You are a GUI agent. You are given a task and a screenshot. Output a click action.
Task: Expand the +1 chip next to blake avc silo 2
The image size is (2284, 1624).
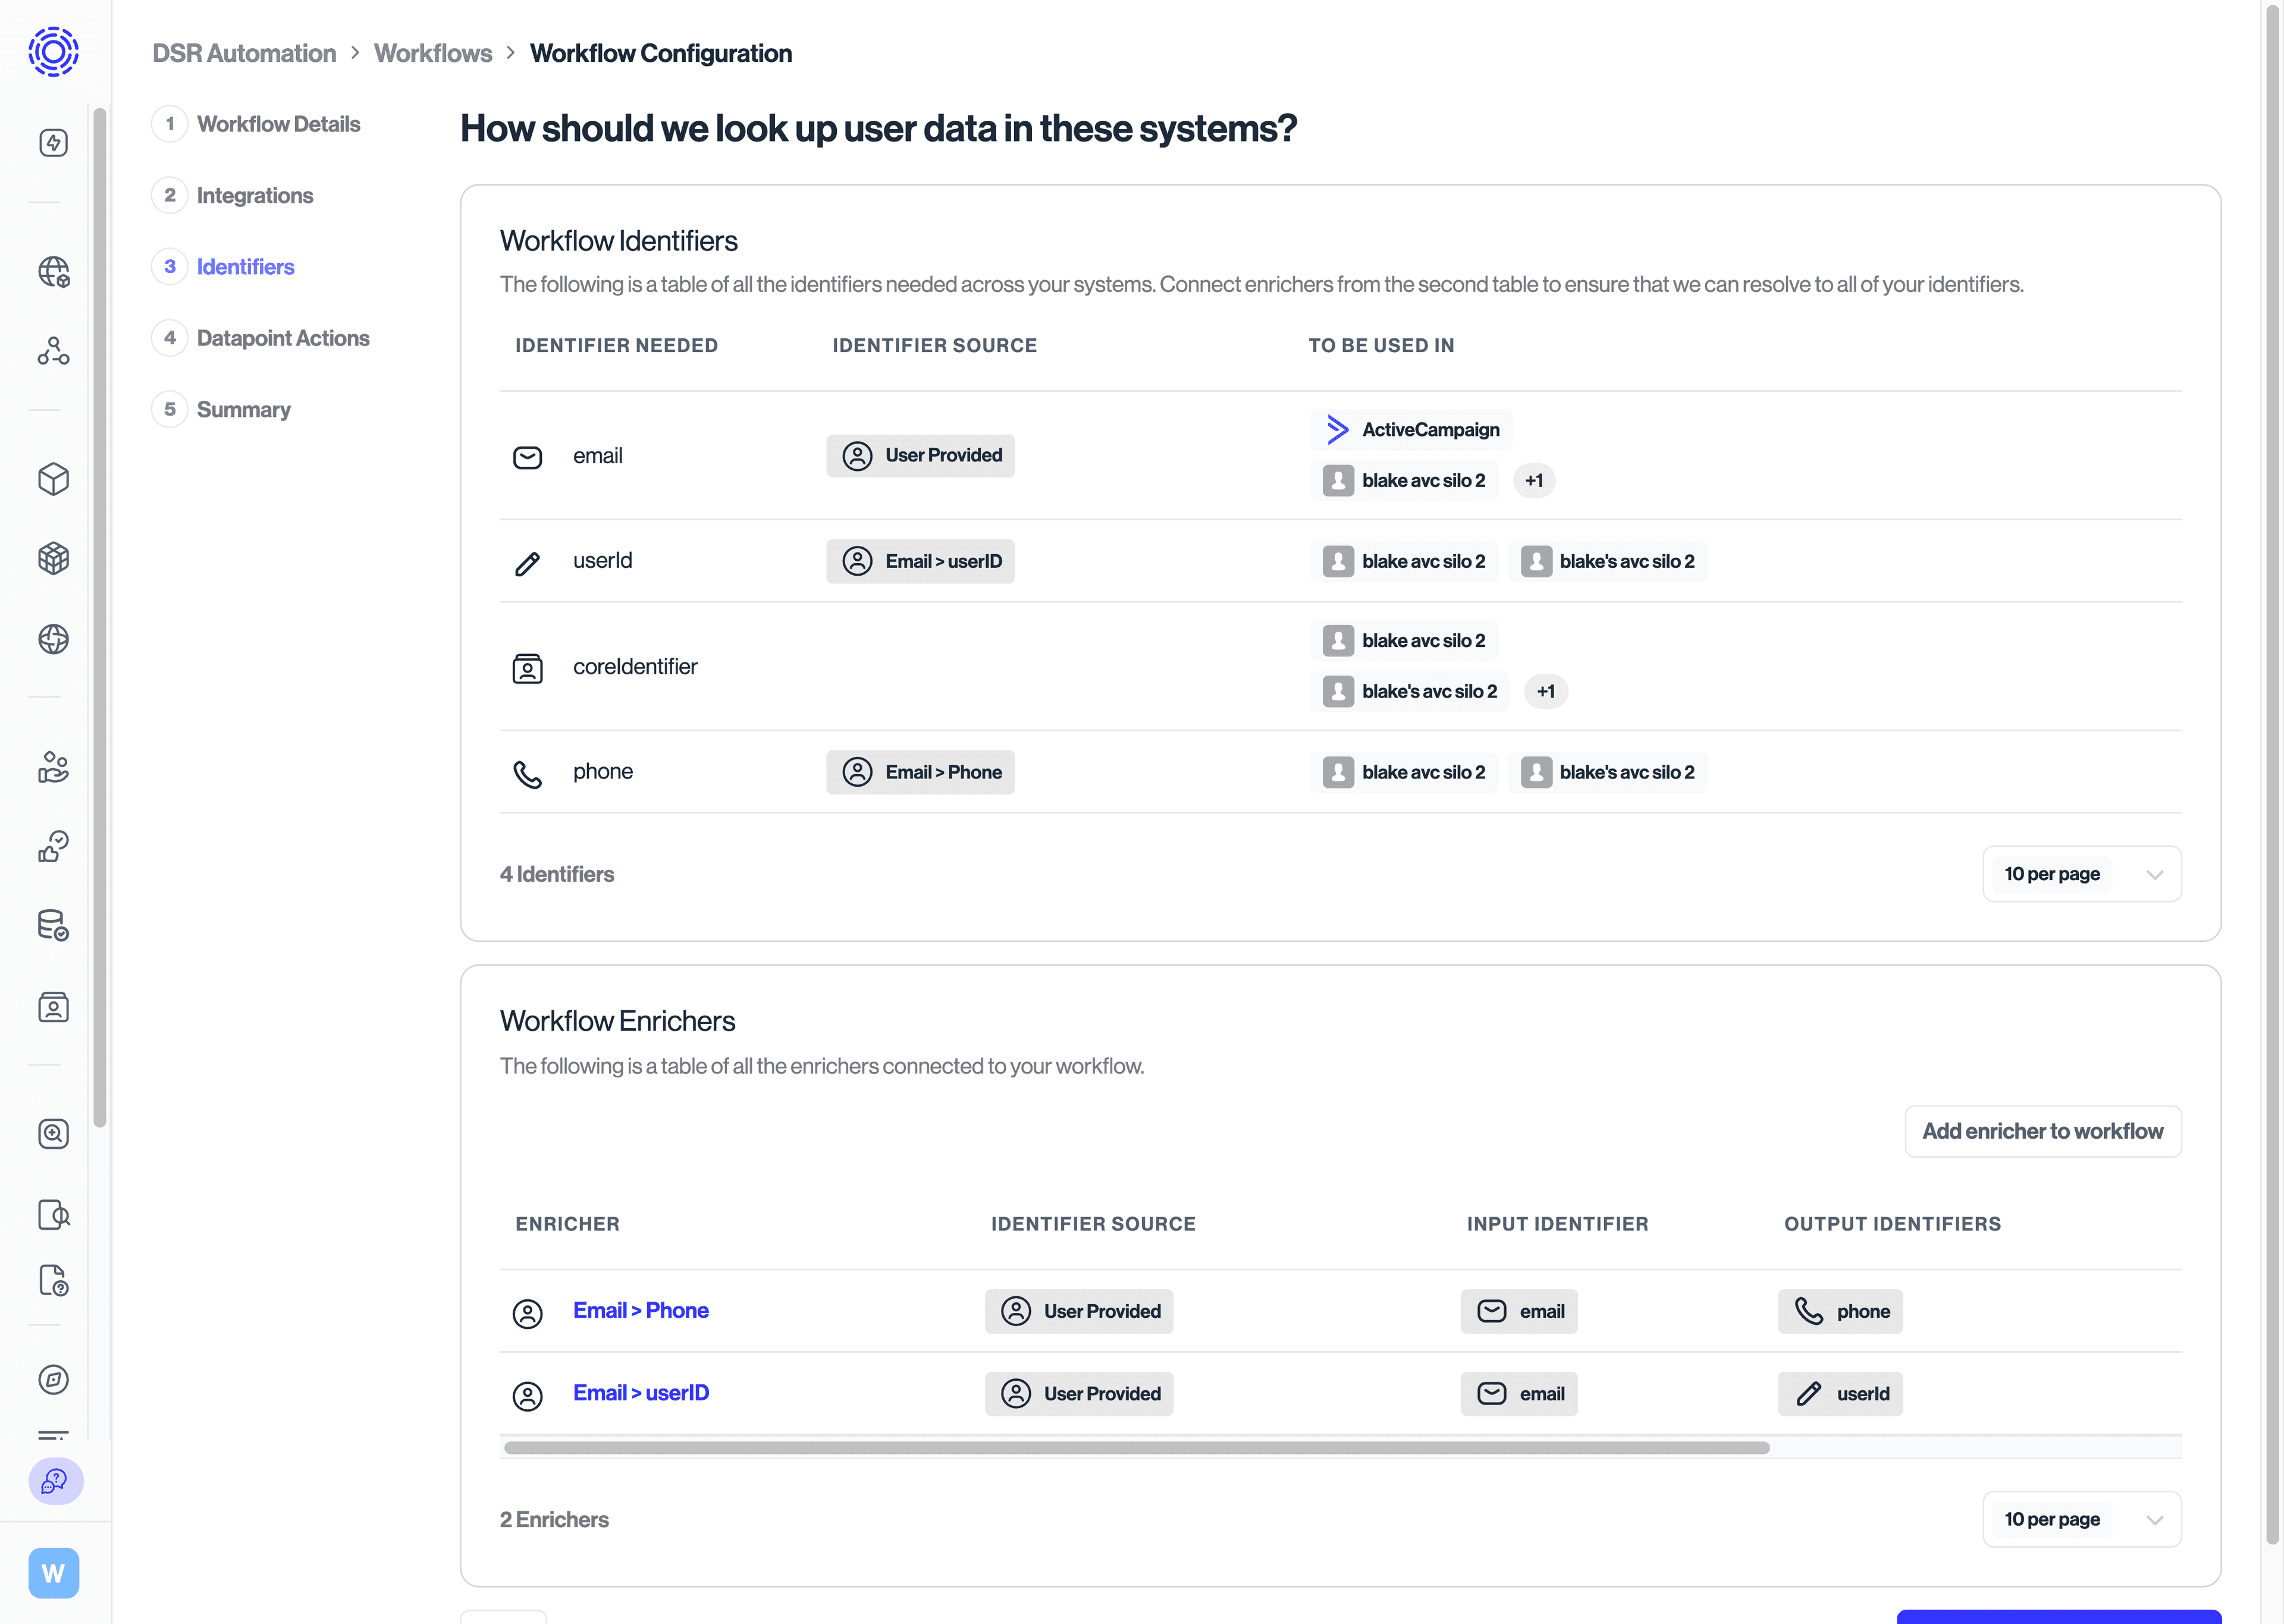1534,480
